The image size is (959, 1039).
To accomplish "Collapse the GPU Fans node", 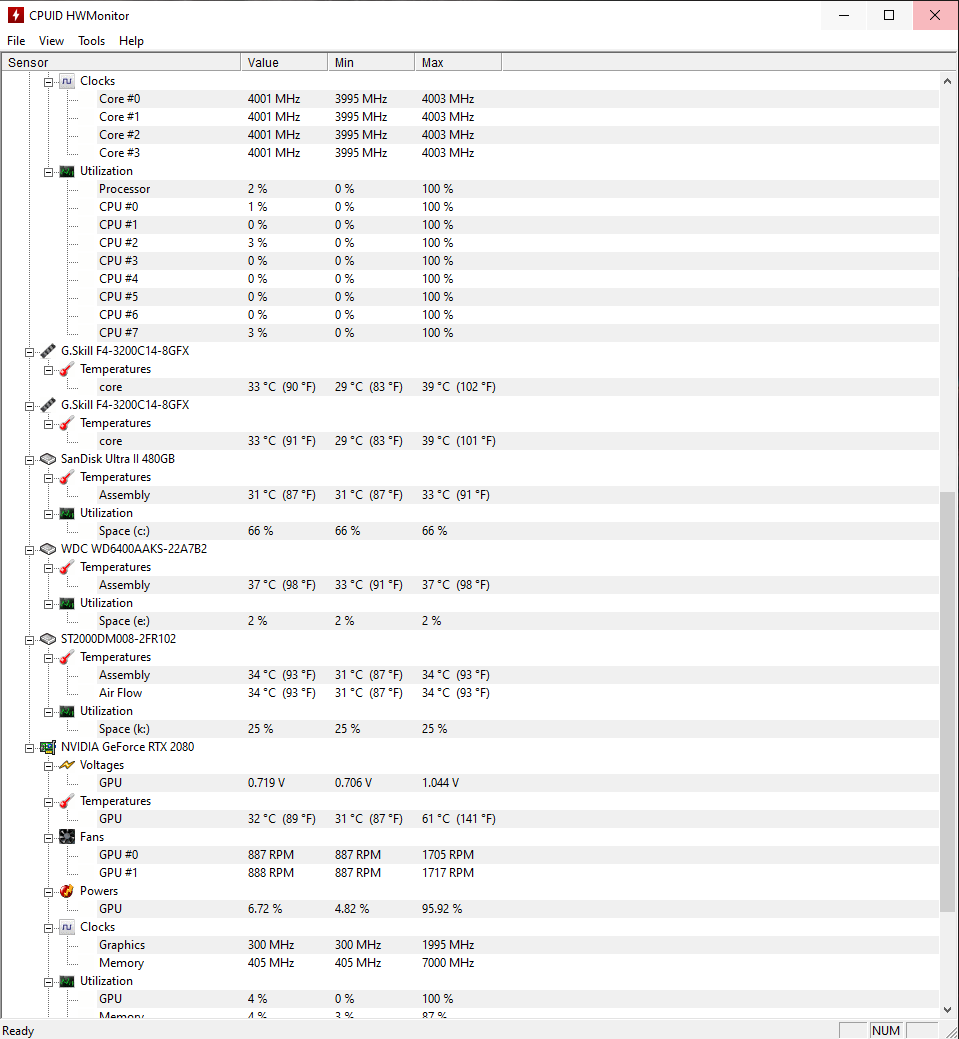I will pyautogui.click(x=48, y=838).
